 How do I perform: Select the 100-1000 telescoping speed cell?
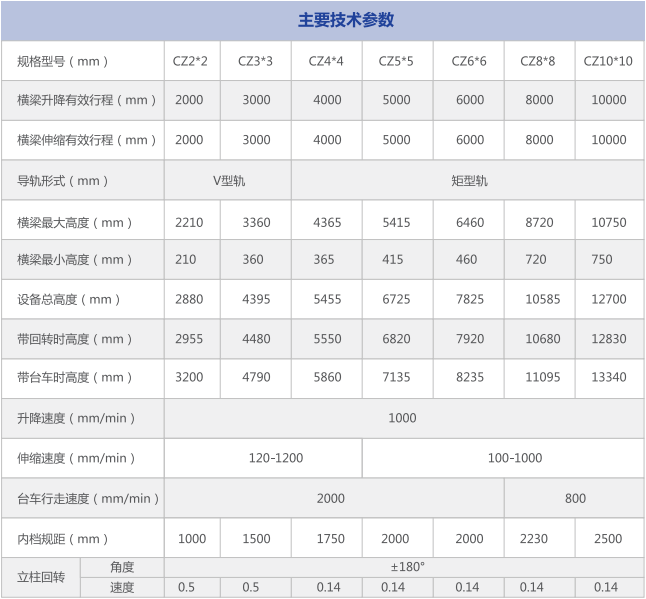[x=503, y=458]
